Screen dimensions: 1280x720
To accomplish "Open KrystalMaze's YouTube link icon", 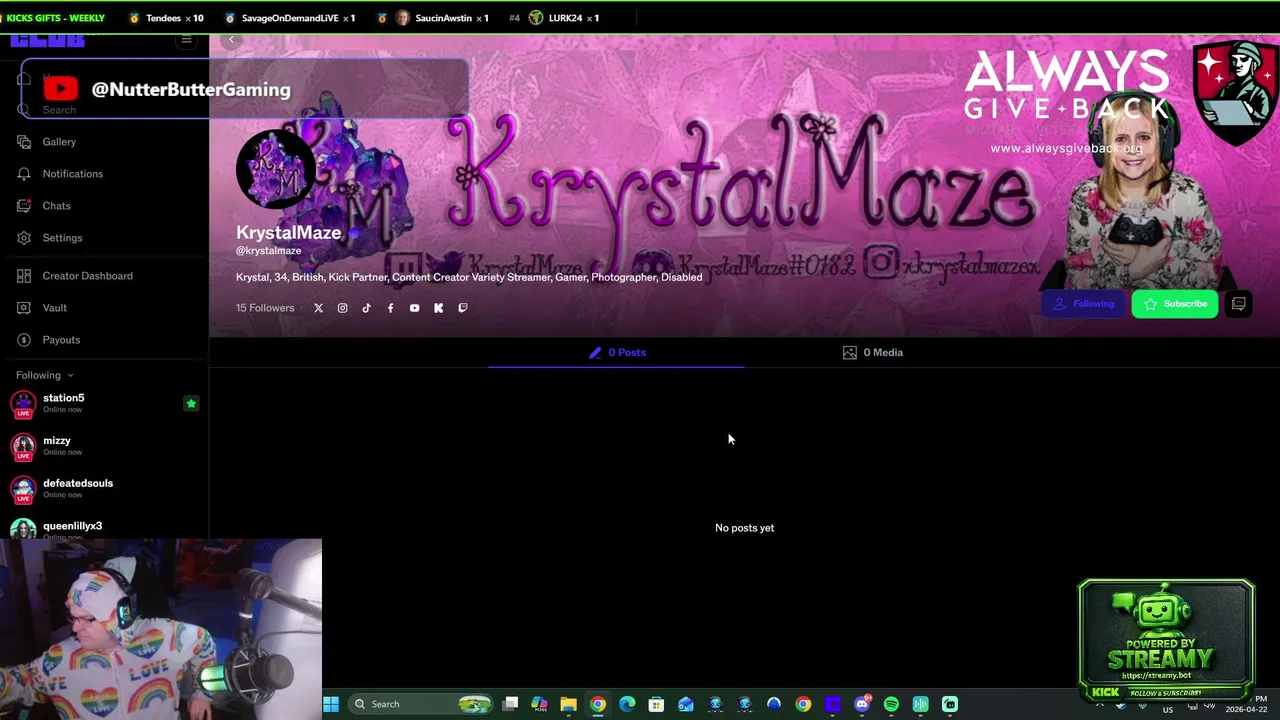I will point(414,308).
